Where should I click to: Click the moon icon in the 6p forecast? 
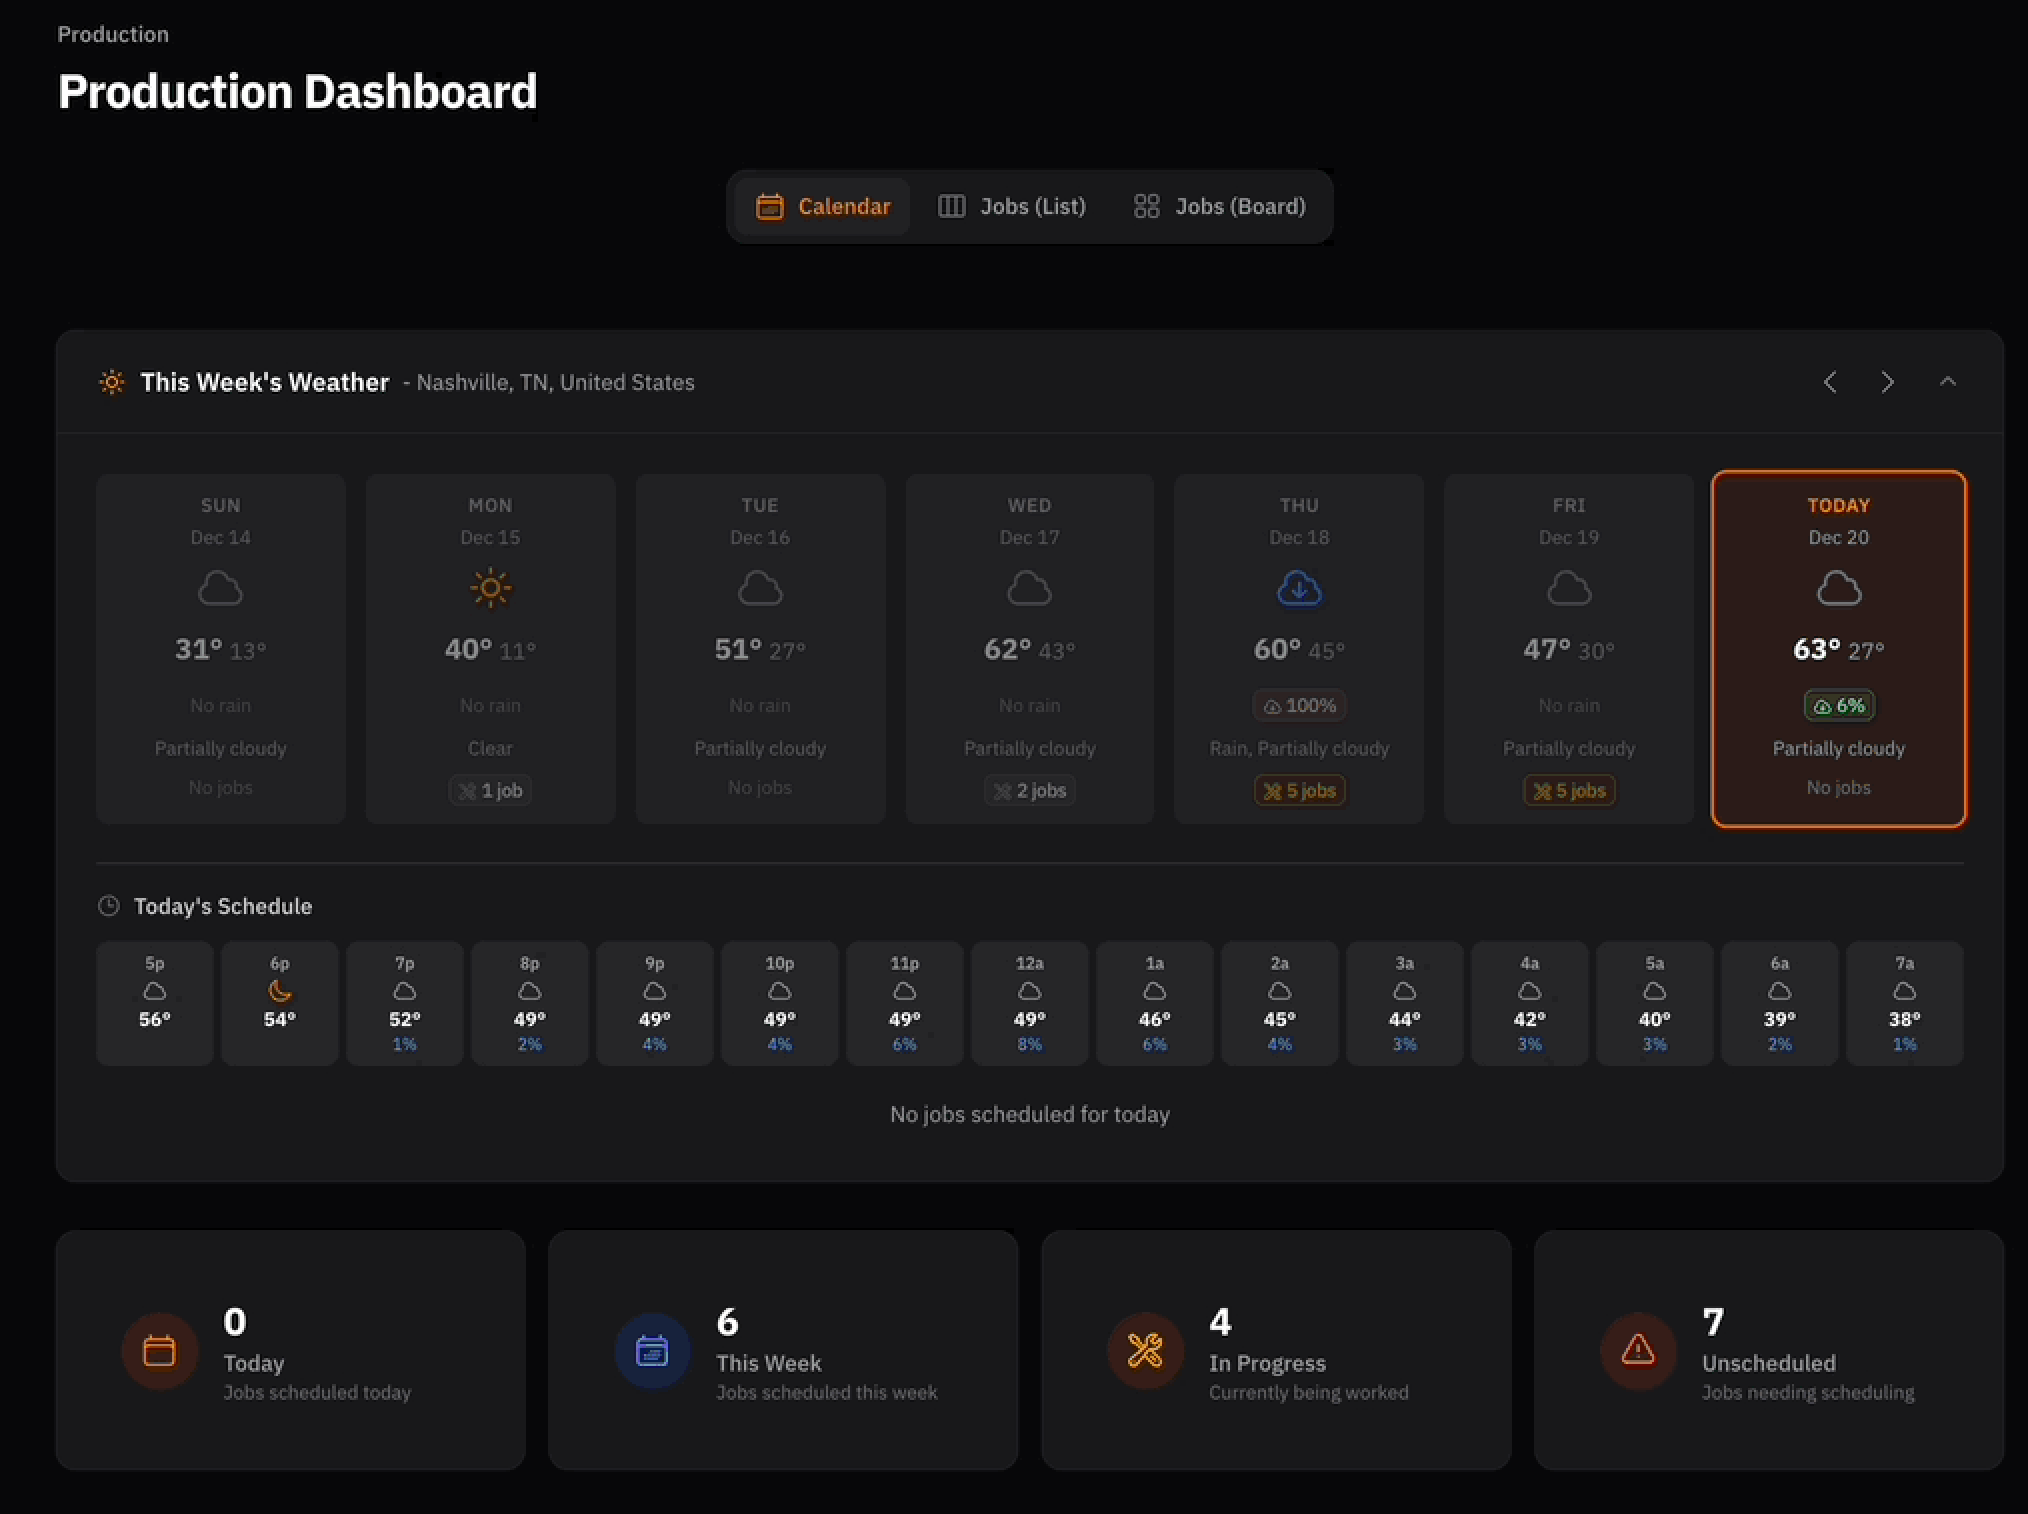coord(279,991)
